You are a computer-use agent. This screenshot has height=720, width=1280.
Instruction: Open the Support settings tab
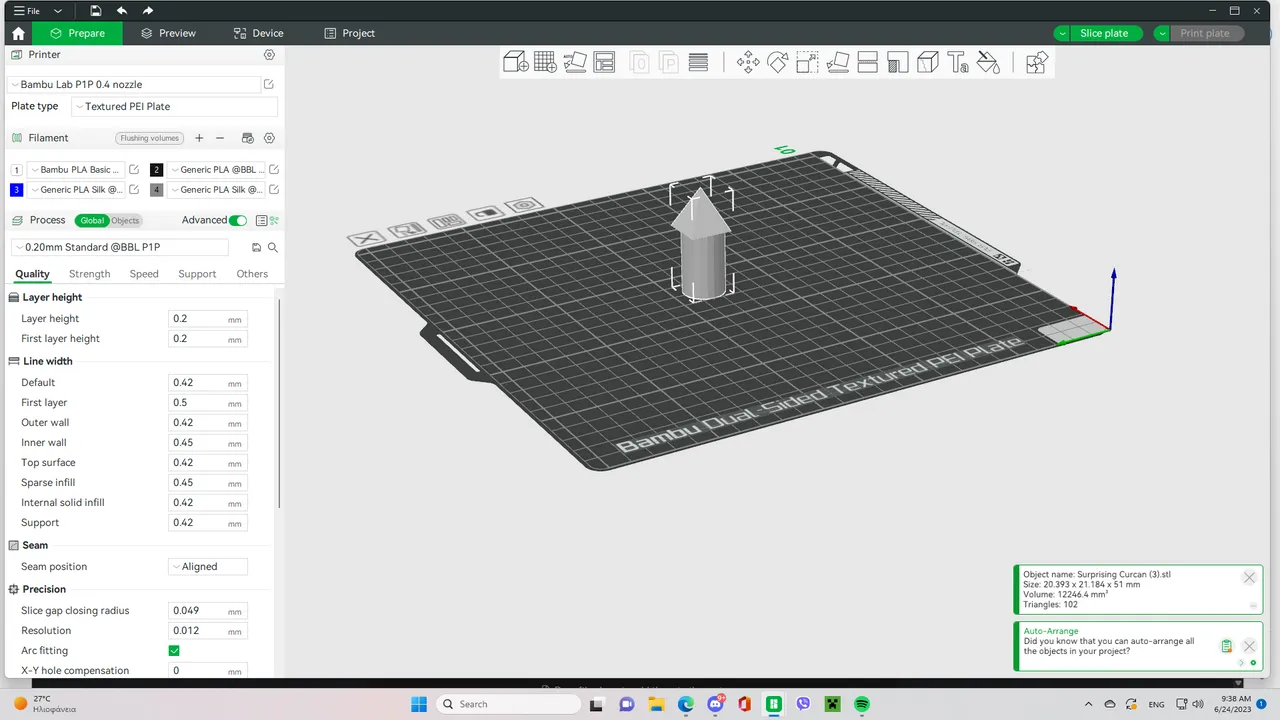tap(197, 274)
